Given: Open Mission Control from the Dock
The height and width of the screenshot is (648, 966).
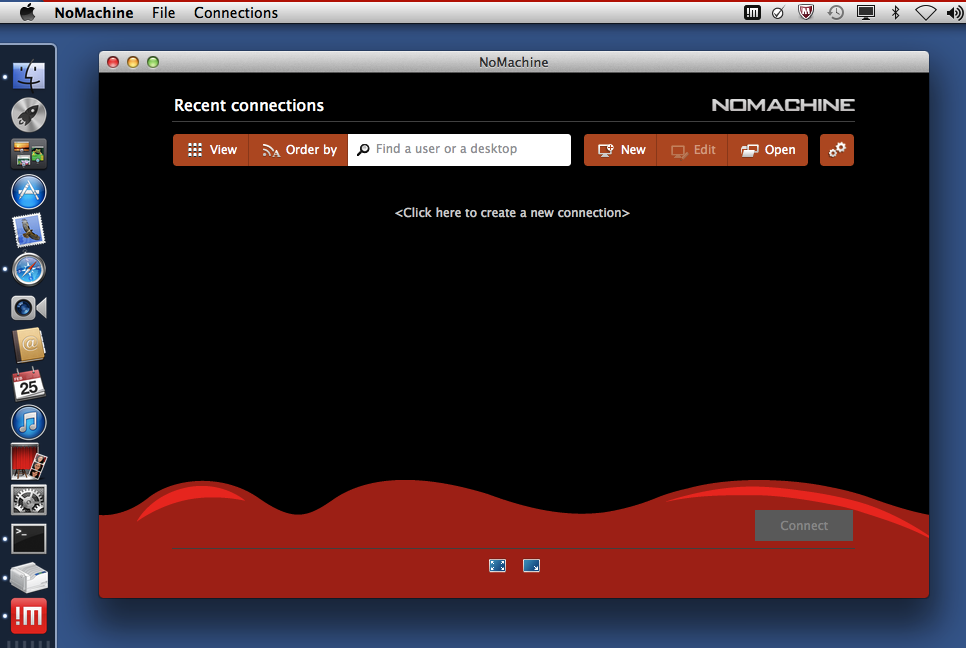Looking at the screenshot, I should [x=28, y=153].
